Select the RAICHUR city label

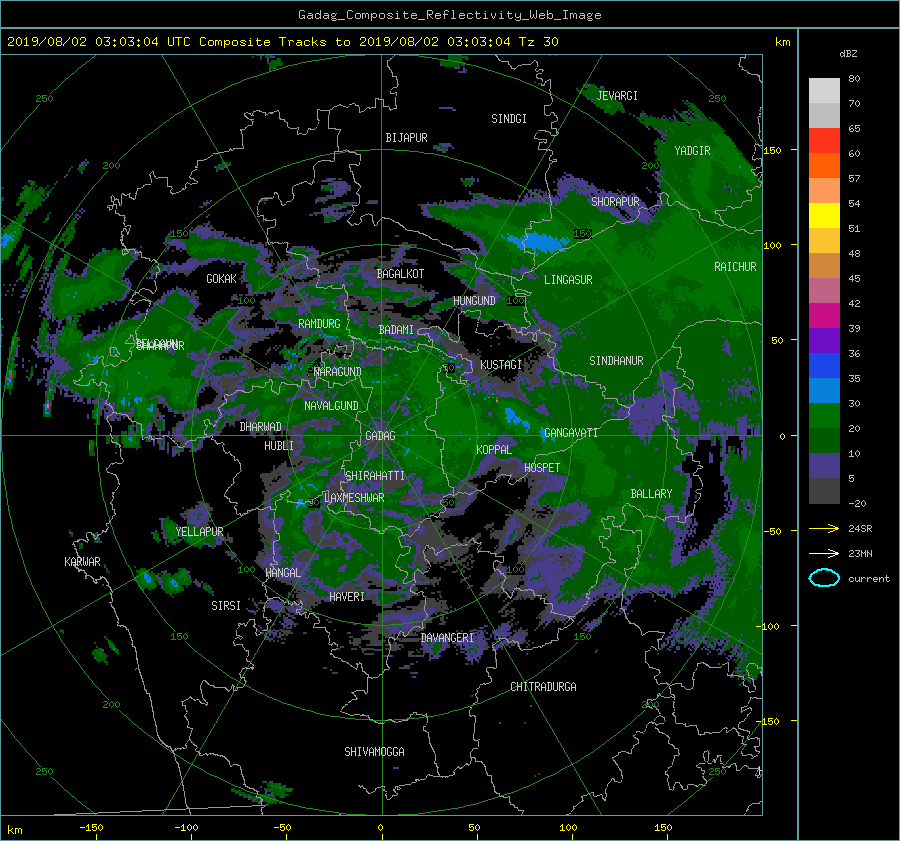[735, 267]
